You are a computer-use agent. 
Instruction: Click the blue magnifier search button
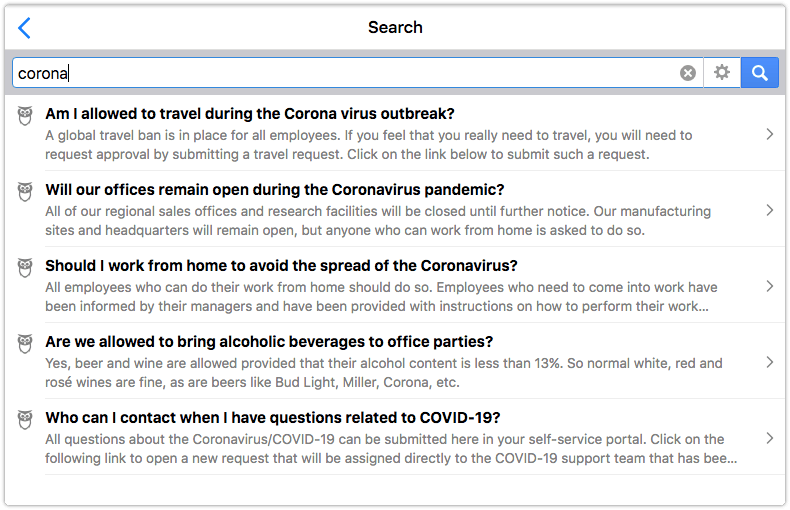coord(760,73)
